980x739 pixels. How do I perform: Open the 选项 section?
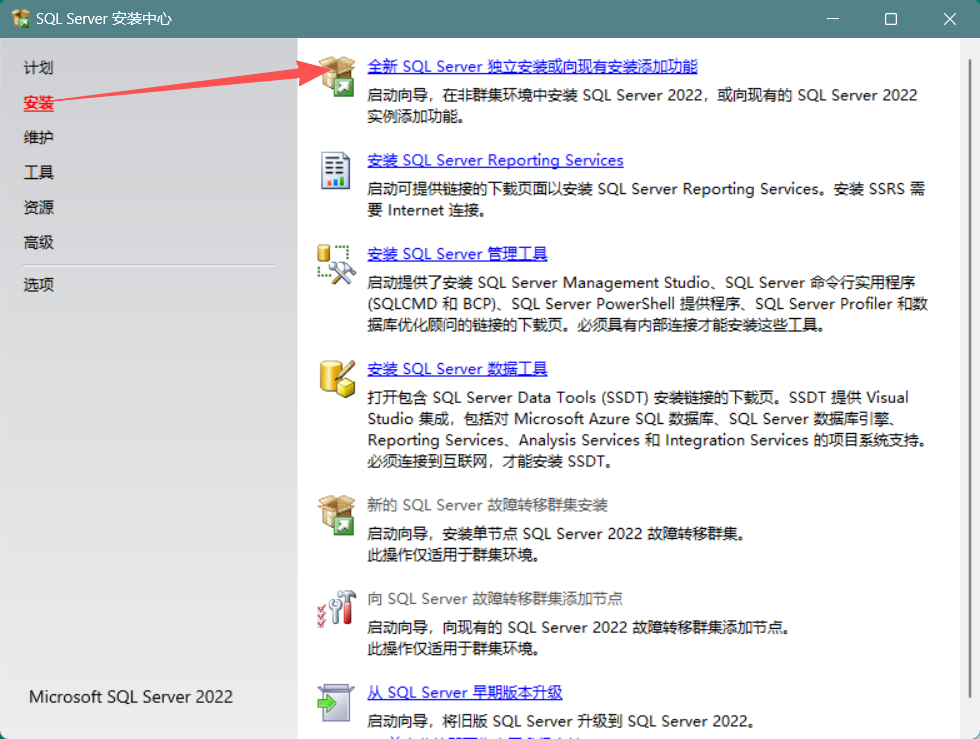point(39,285)
